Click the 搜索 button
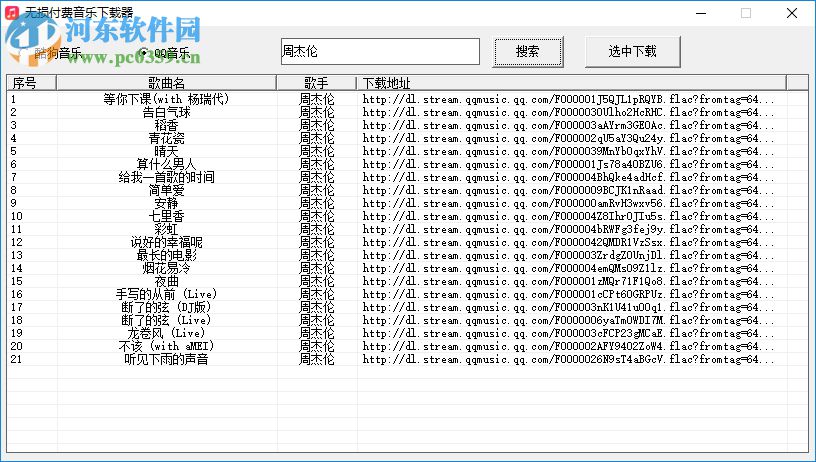Image resolution: width=816 pixels, height=462 pixels. point(528,52)
